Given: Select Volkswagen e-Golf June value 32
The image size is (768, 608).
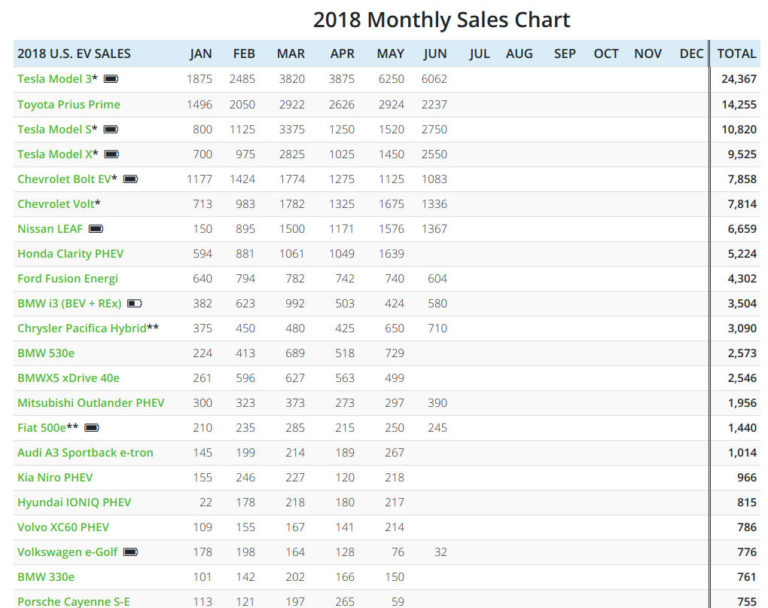Looking at the screenshot, I should pyautogui.click(x=441, y=552).
